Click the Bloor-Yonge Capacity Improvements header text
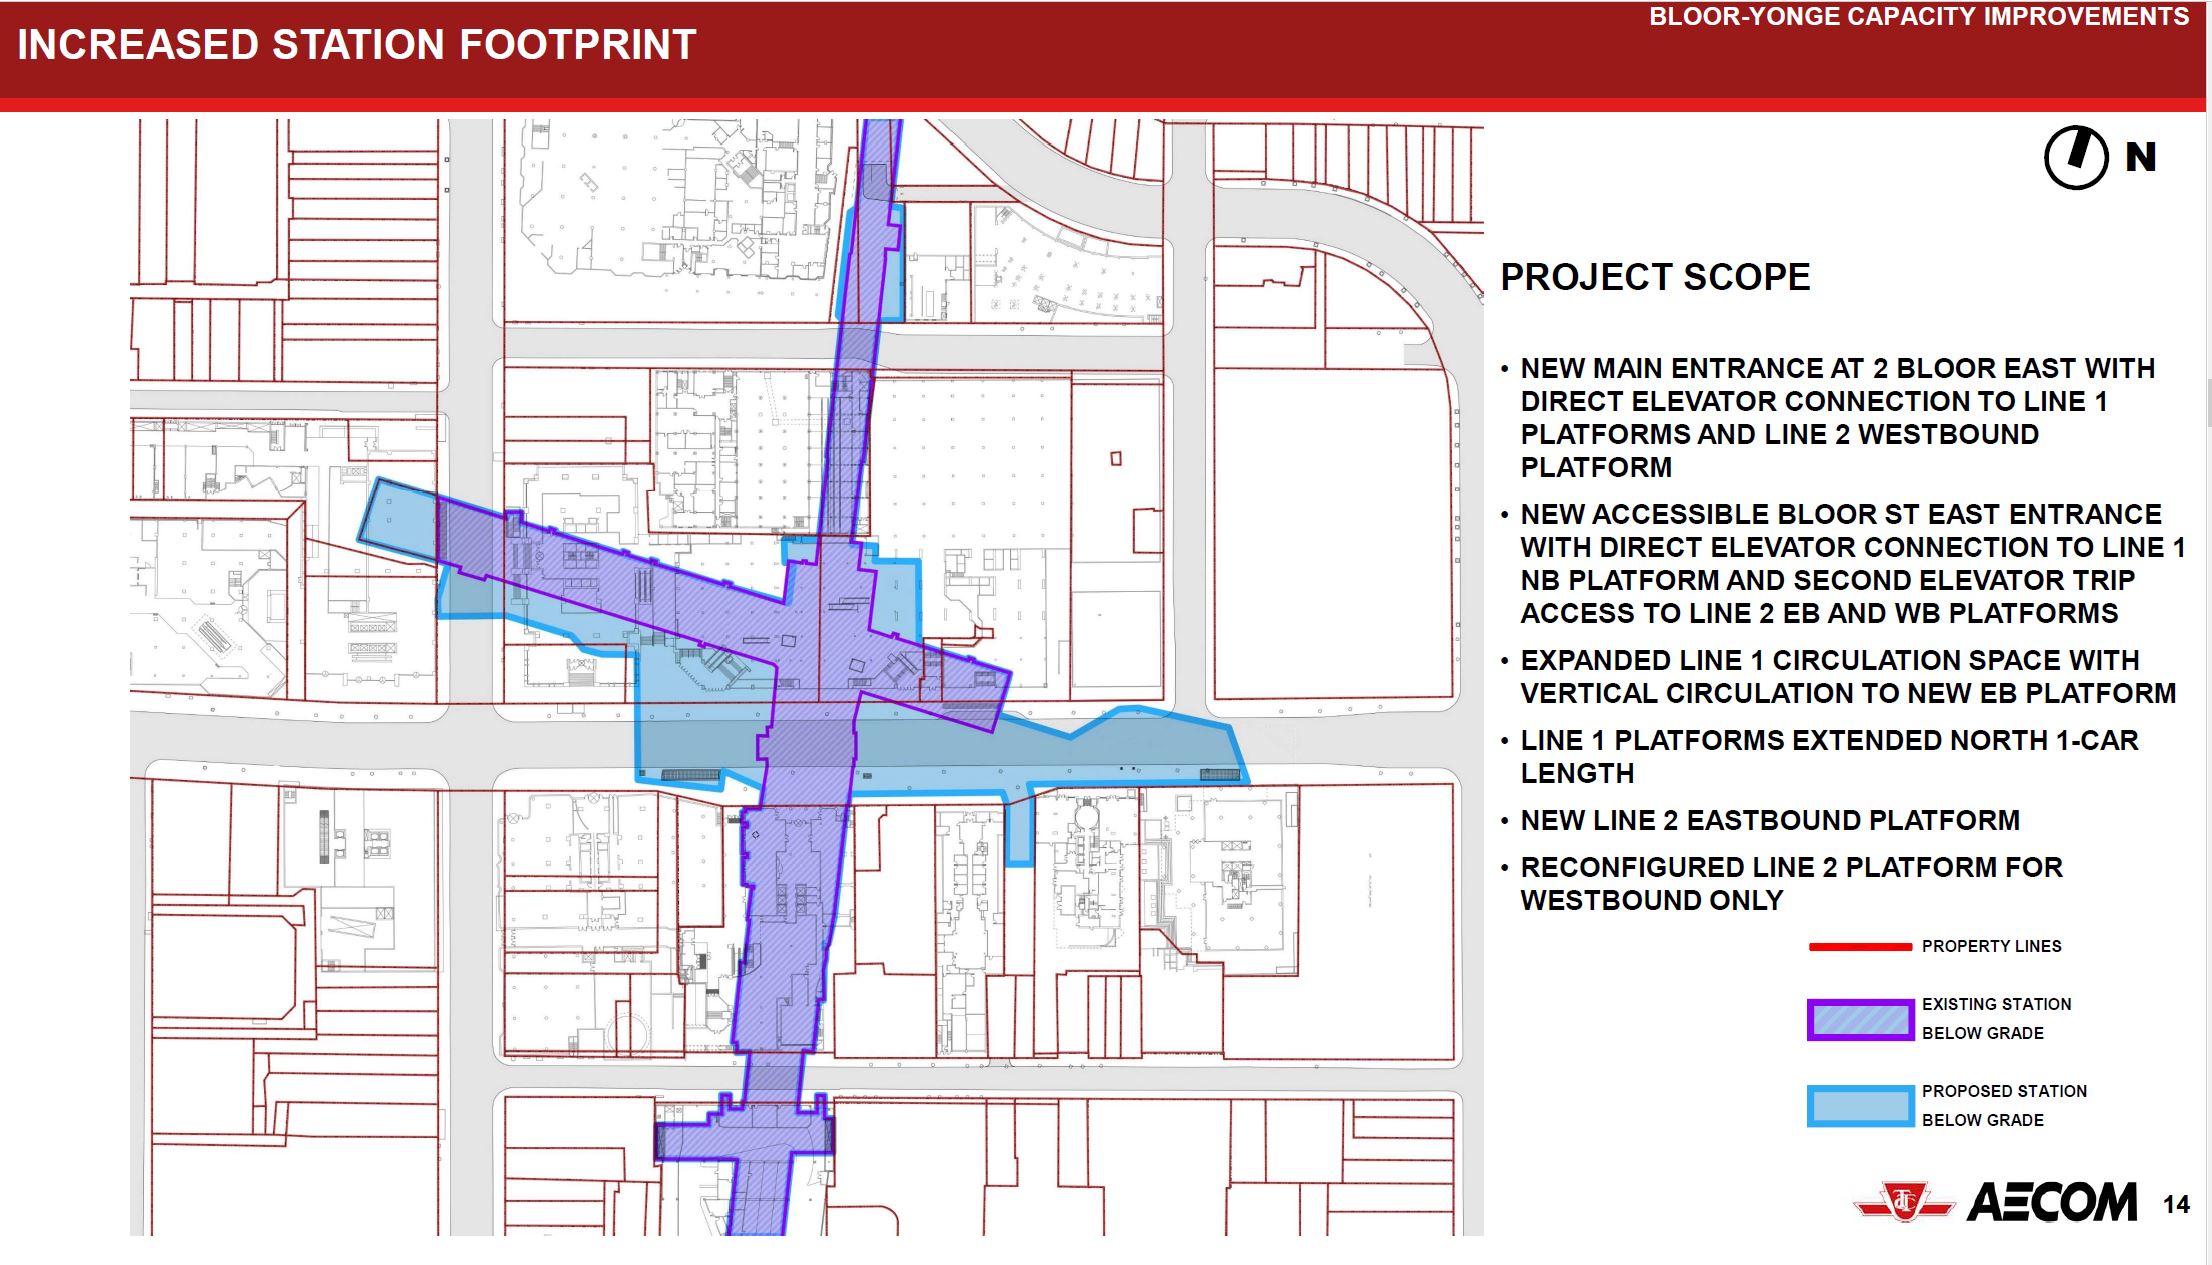This screenshot has height=1265, width=2212. [1918, 17]
